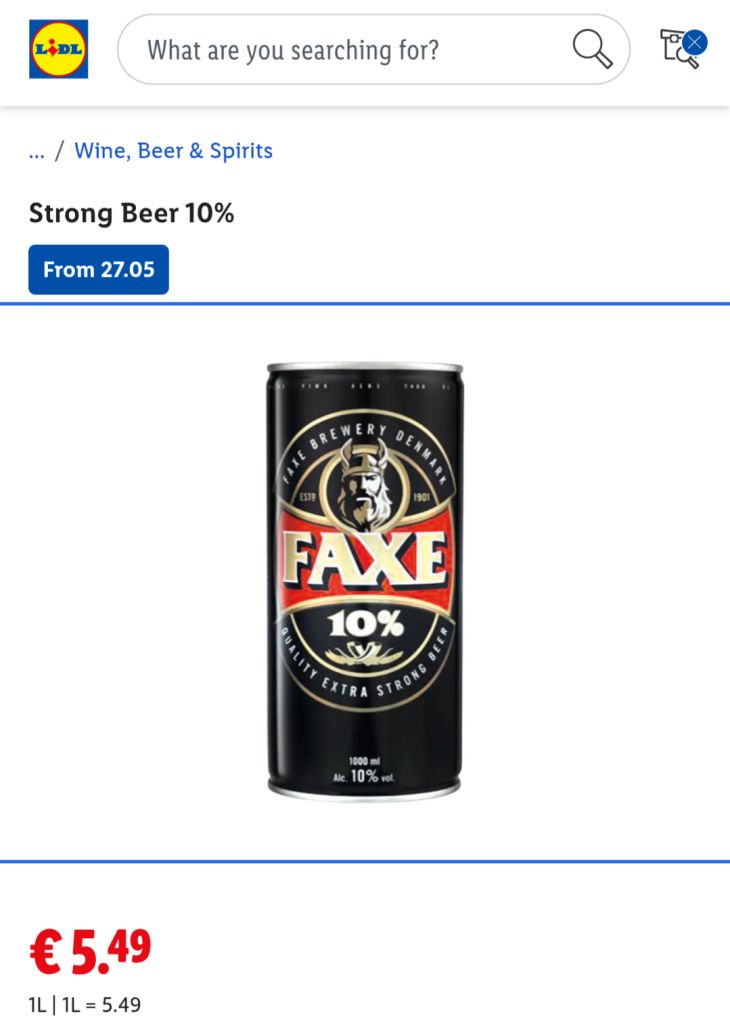Image resolution: width=730 pixels, height=1024 pixels.
Task: Select the Strong Beer 10% title
Action: point(131,214)
